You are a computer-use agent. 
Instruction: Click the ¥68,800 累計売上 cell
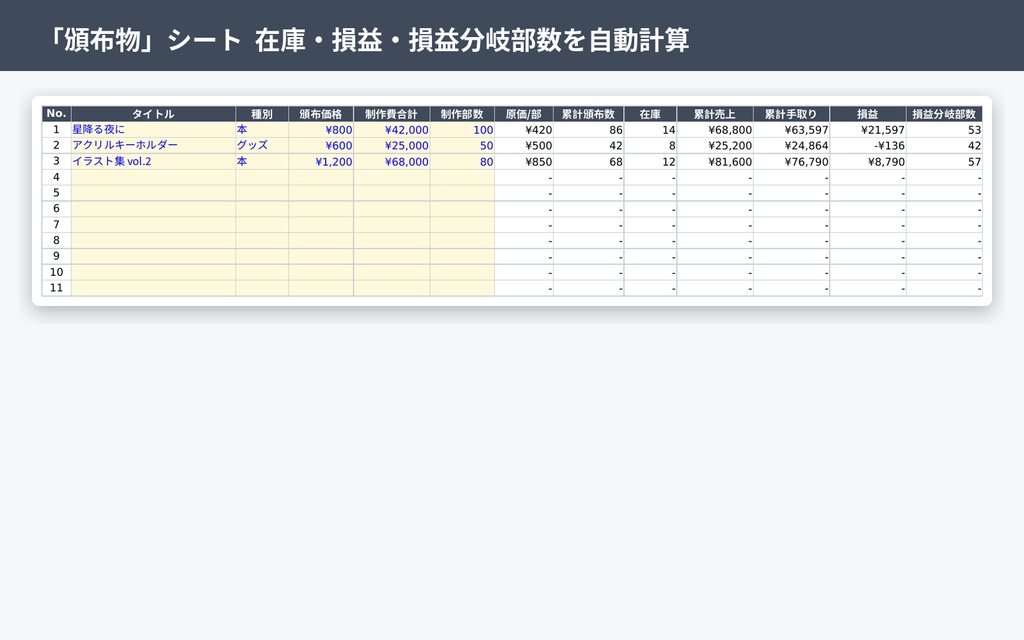[714, 129]
